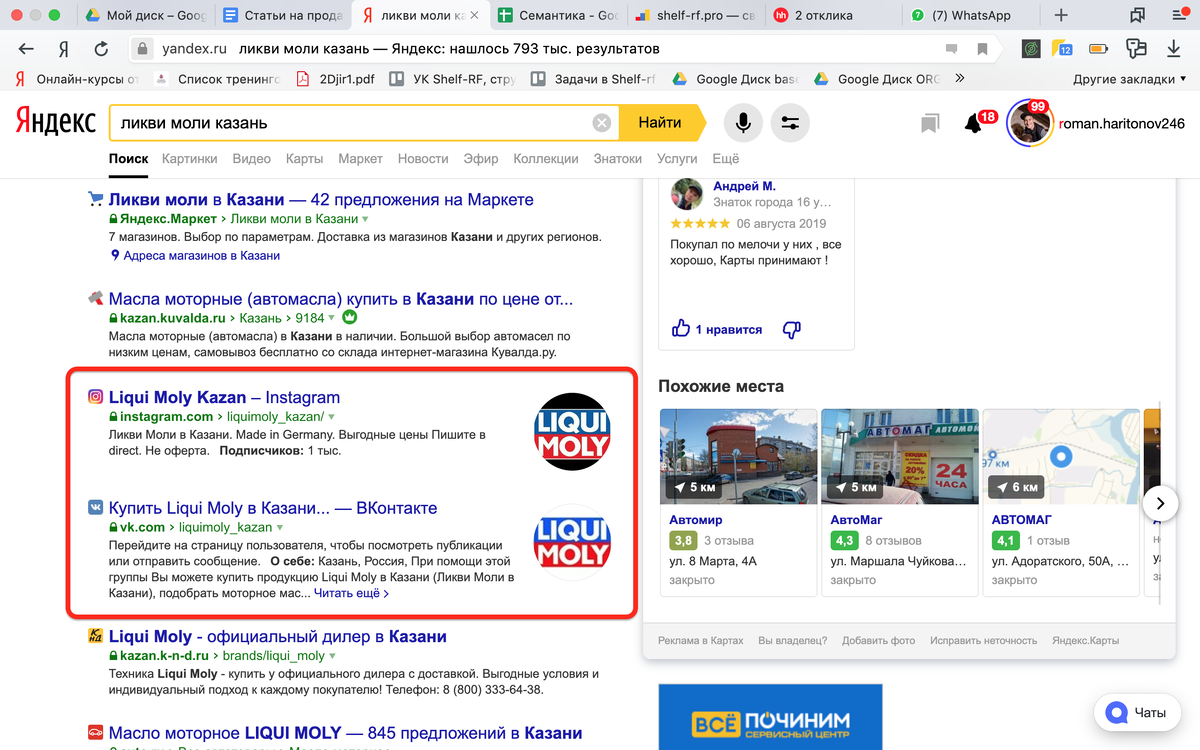The width and height of the screenshot is (1200, 750).
Task: Open Yandex home via the Я toolbar button
Action: [x=64, y=49]
